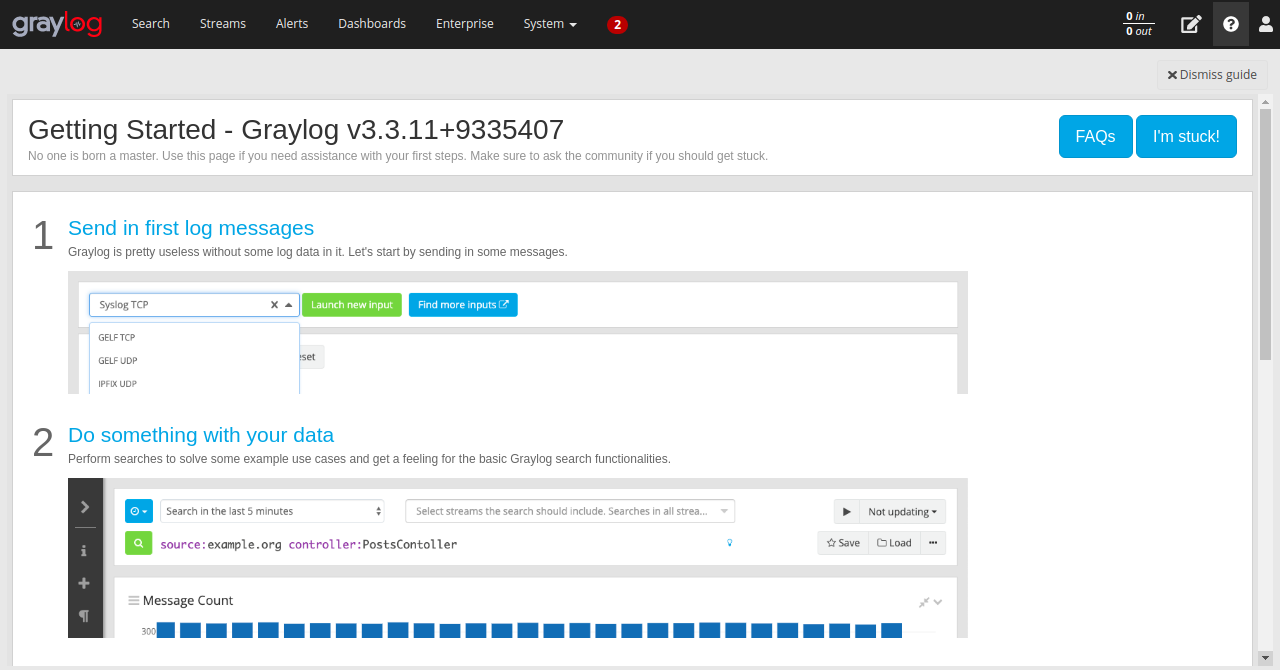Image resolution: width=1280 pixels, height=670 pixels.
Task: Open the Syslog TCP input type dropdown
Action: coord(194,305)
